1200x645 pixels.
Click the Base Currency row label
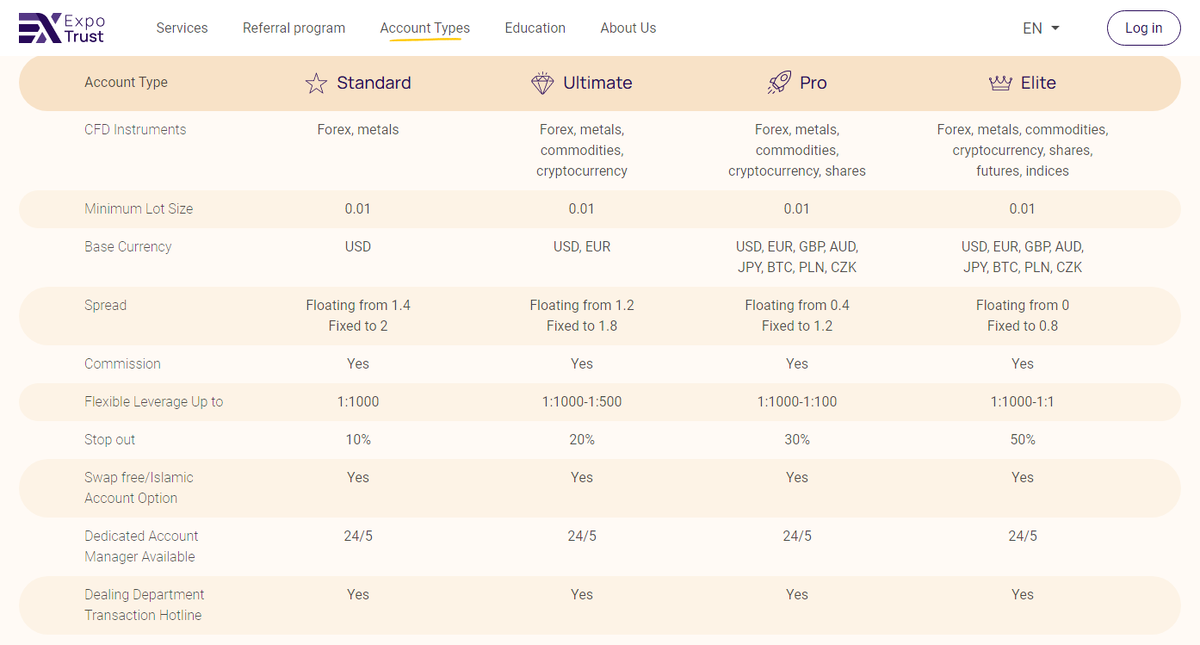tap(128, 247)
